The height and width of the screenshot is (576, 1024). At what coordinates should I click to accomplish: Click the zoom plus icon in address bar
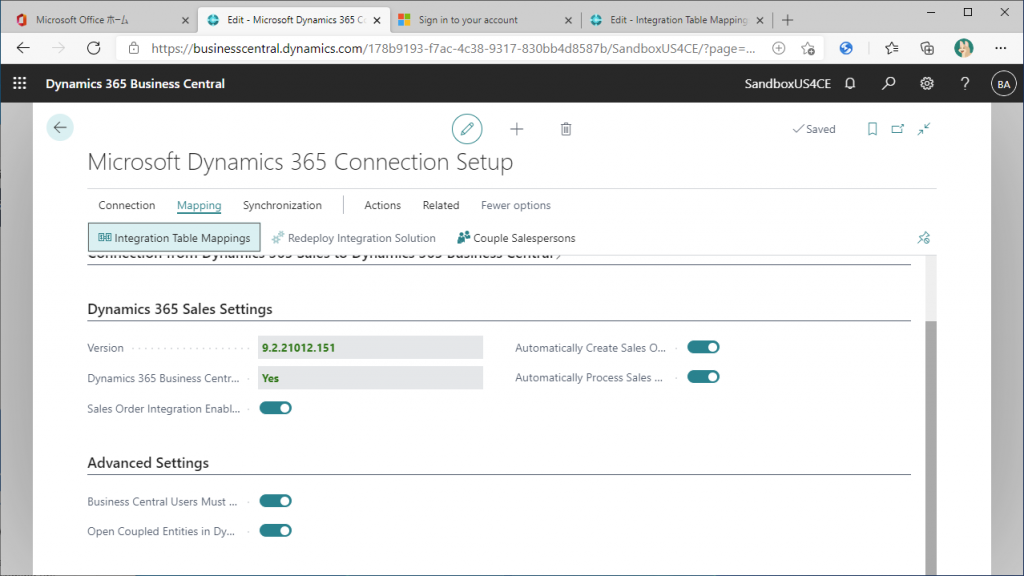(778, 48)
